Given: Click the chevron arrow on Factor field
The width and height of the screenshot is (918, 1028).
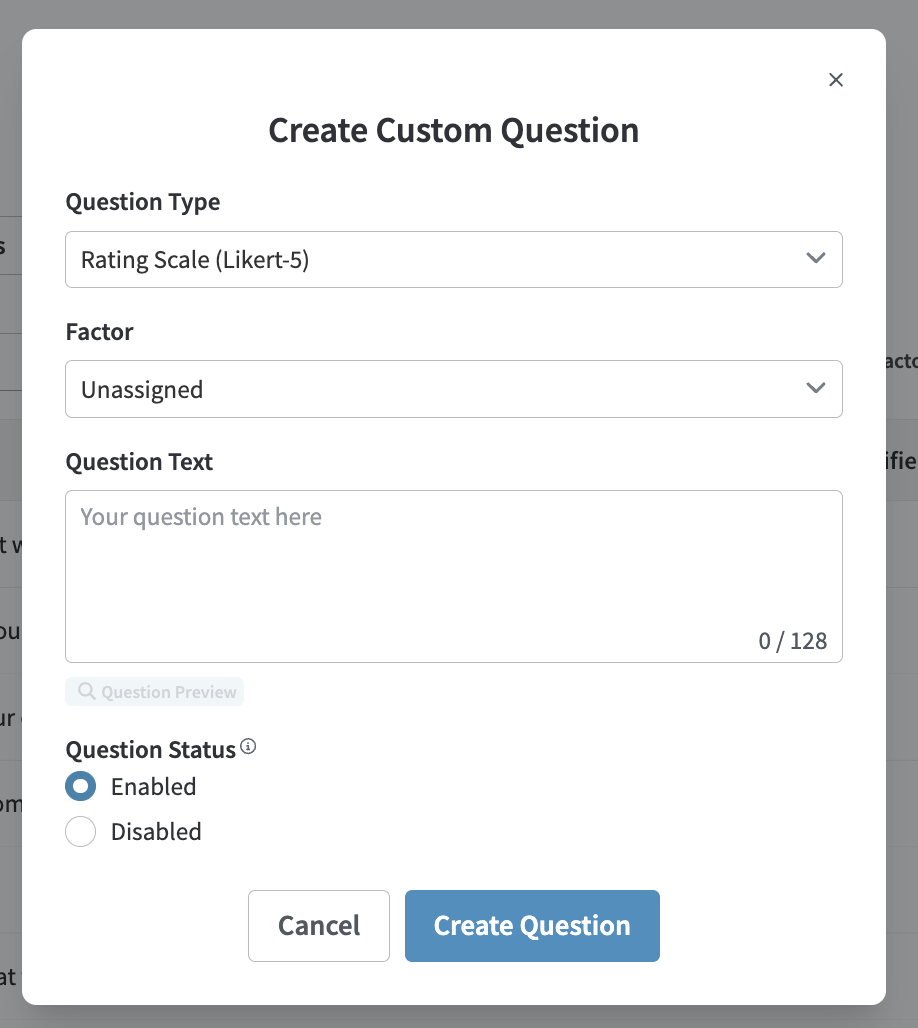Looking at the screenshot, I should point(816,388).
